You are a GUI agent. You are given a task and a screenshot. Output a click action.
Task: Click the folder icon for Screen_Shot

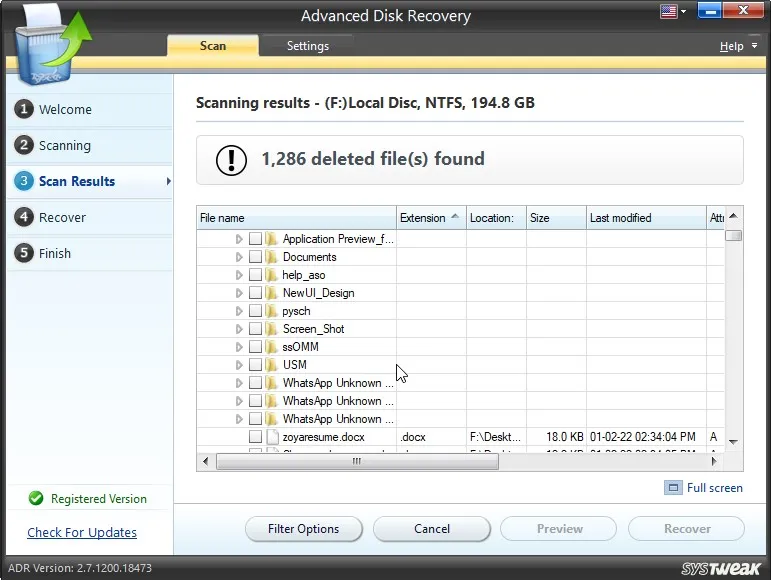tap(271, 329)
